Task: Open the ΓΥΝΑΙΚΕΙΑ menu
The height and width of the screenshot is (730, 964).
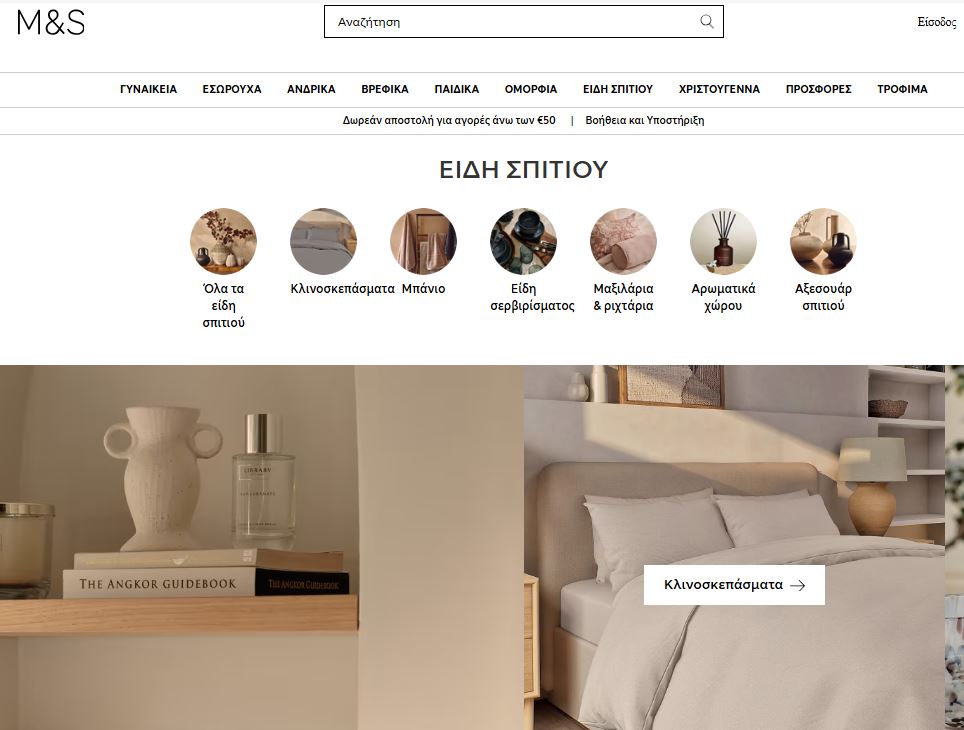Action: [x=148, y=89]
